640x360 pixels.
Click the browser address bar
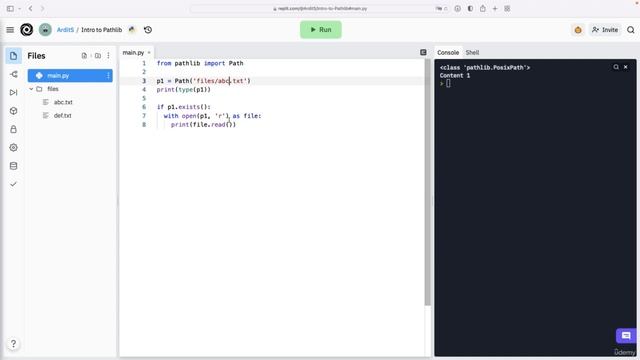[320, 8]
